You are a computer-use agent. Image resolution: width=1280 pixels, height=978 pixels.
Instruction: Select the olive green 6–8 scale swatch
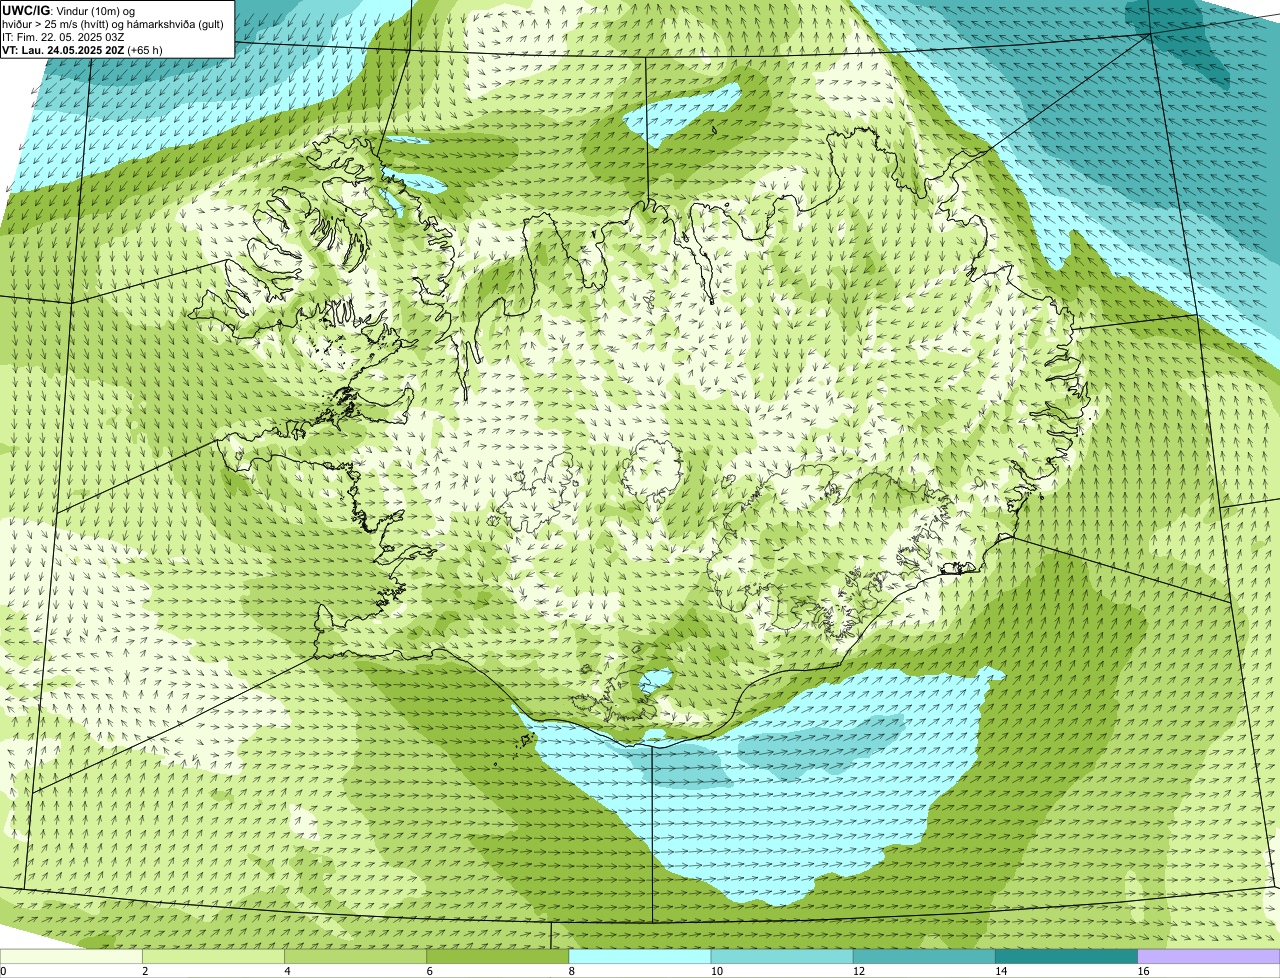point(497,957)
